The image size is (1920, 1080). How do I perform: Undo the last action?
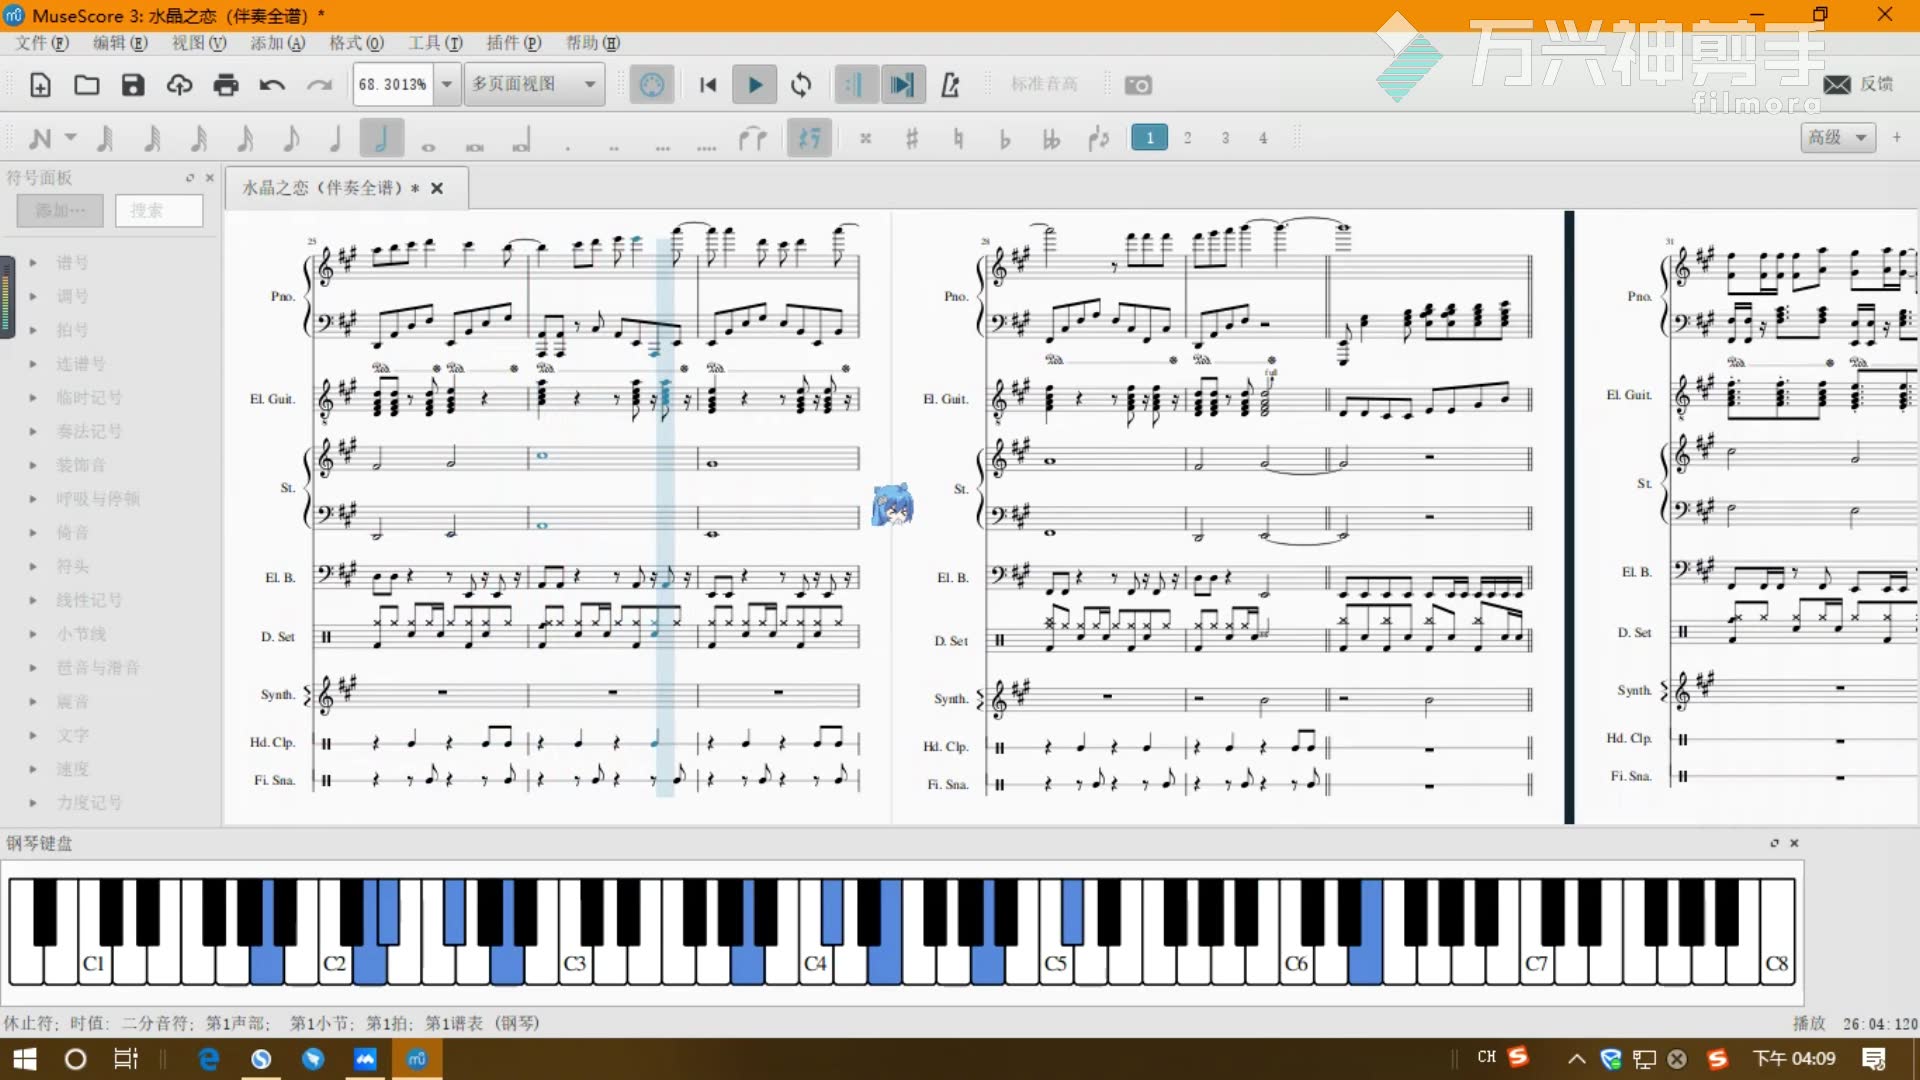[272, 85]
